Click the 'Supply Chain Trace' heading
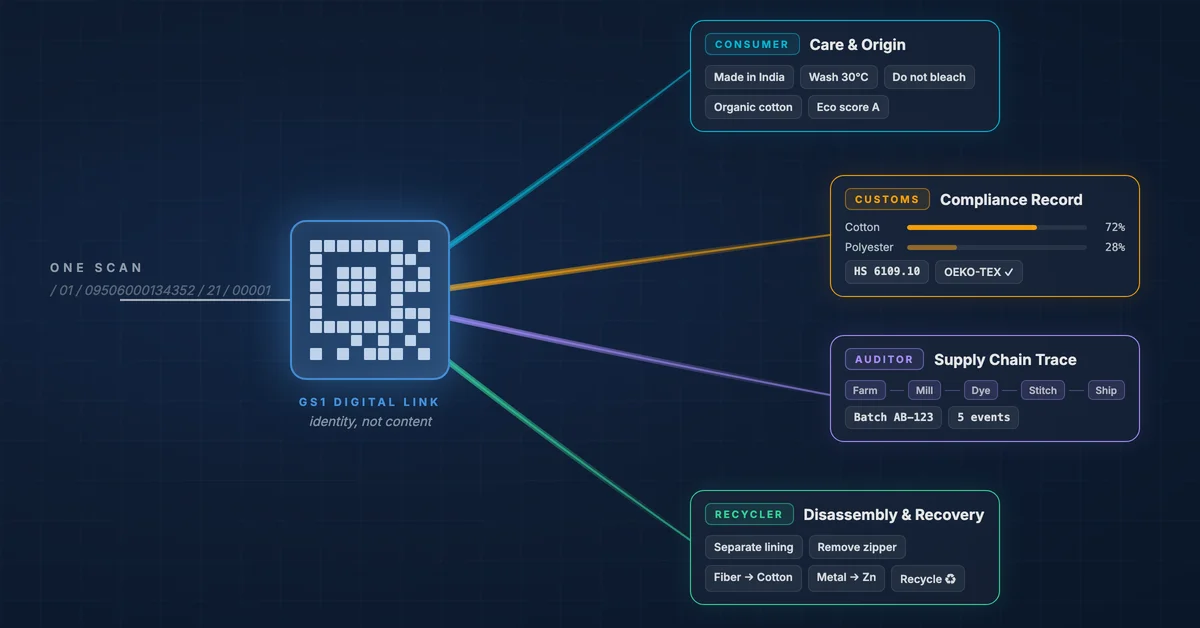Image resolution: width=1200 pixels, height=628 pixels. pos(1005,360)
